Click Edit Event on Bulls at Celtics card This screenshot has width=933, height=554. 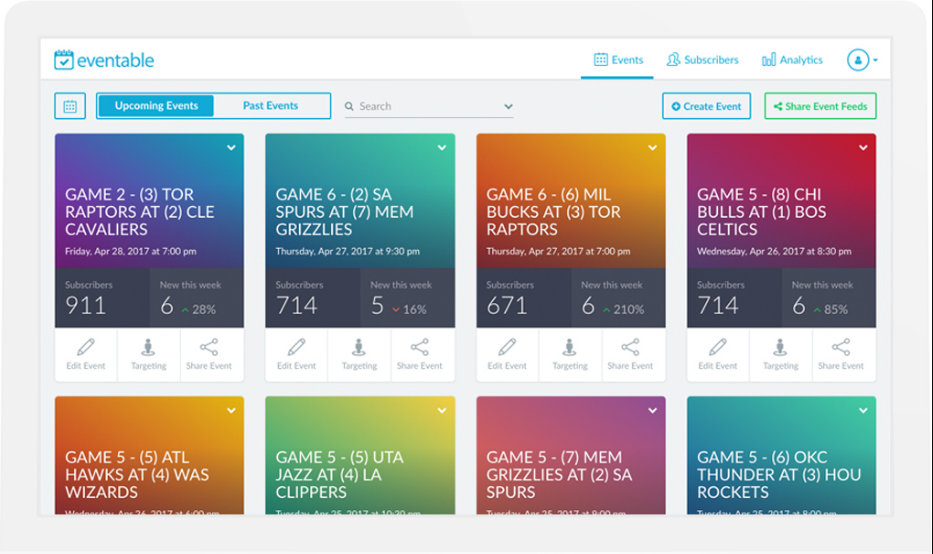[718, 354]
